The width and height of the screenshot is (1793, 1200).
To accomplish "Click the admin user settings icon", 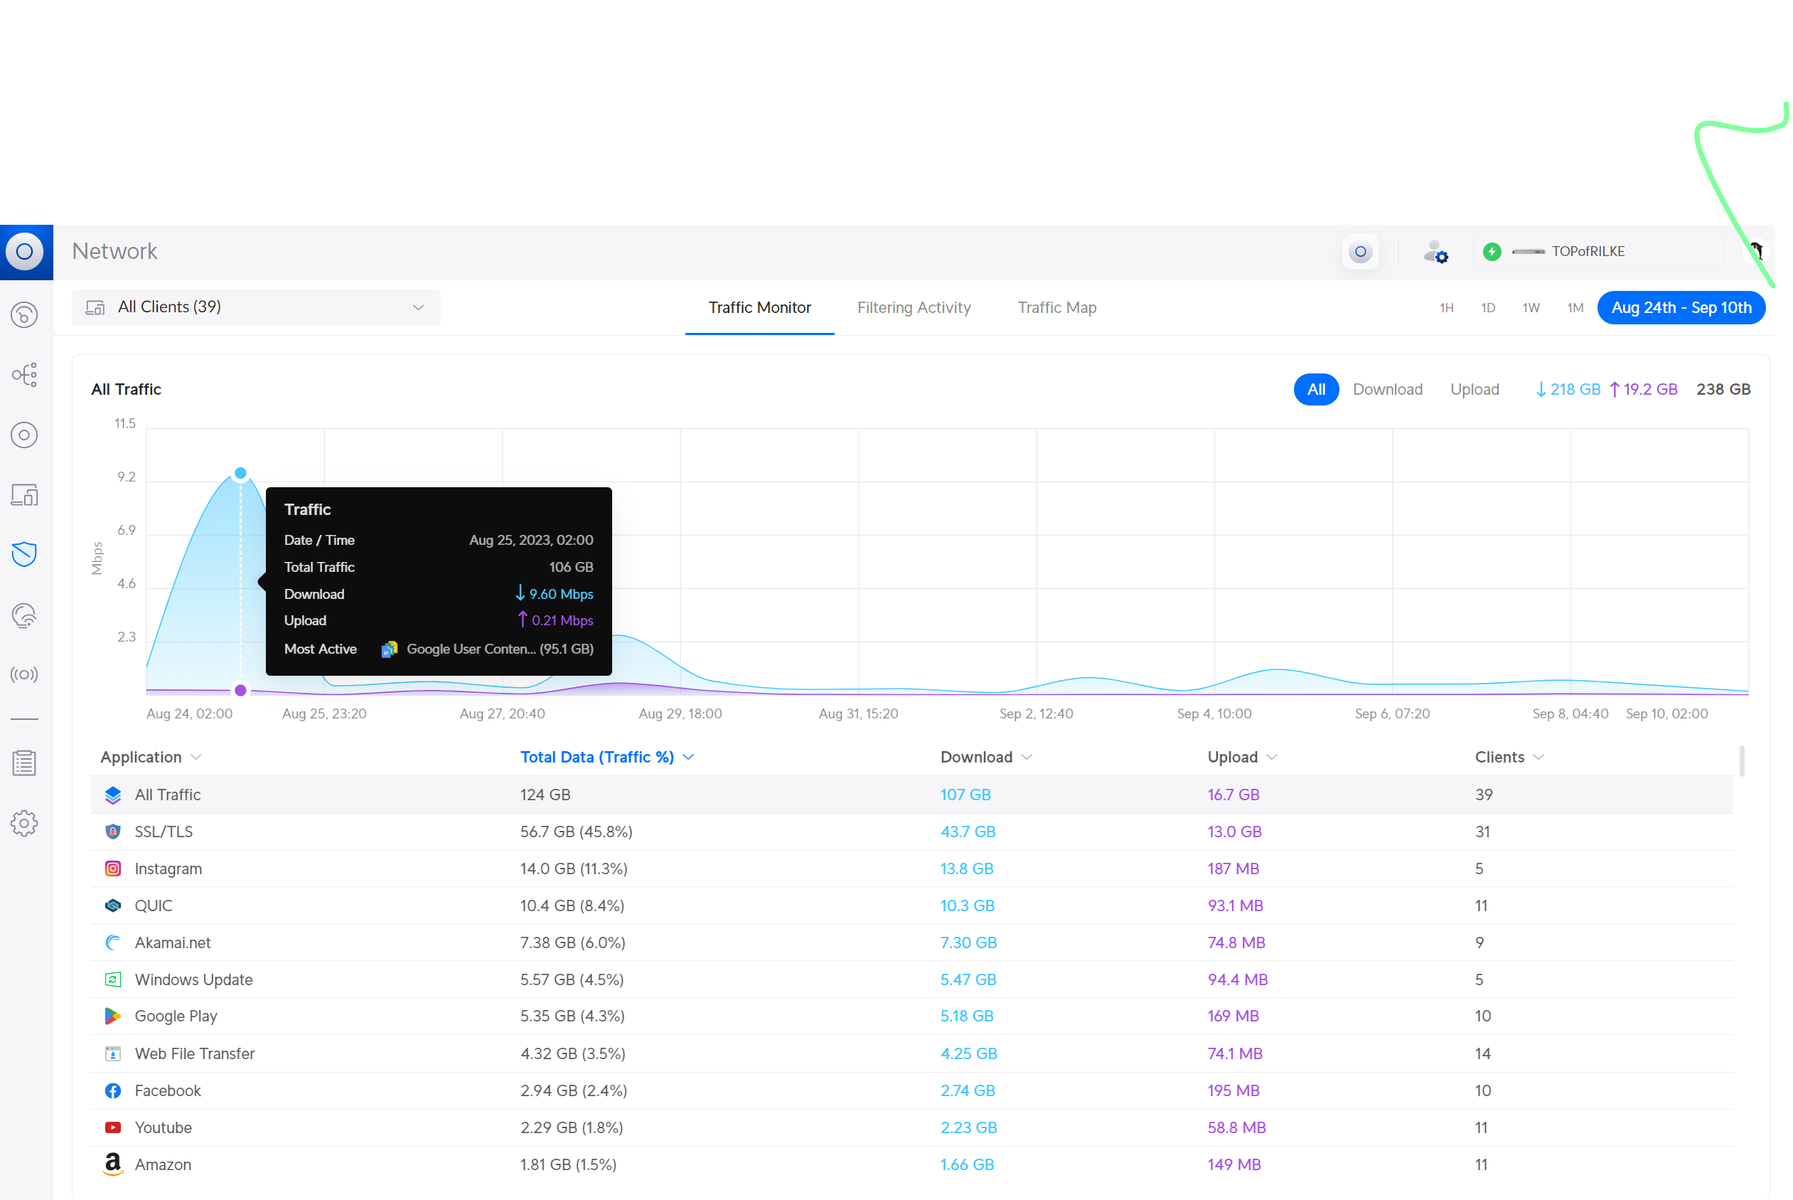I will [x=1436, y=252].
